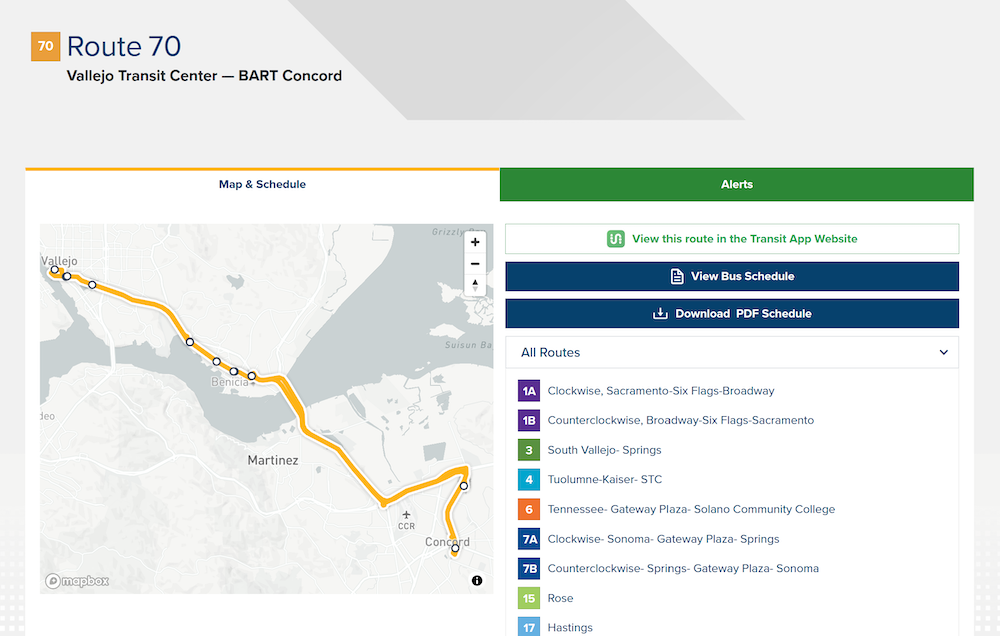Select the light green 15 route badge
This screenshot has width=1000, height=636.
(x=529, y=598)
